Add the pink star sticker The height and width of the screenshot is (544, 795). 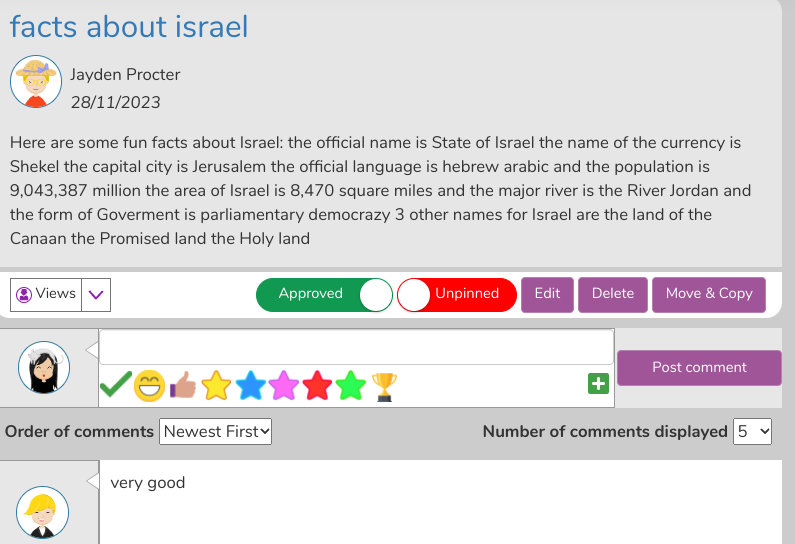pos(284,385)
